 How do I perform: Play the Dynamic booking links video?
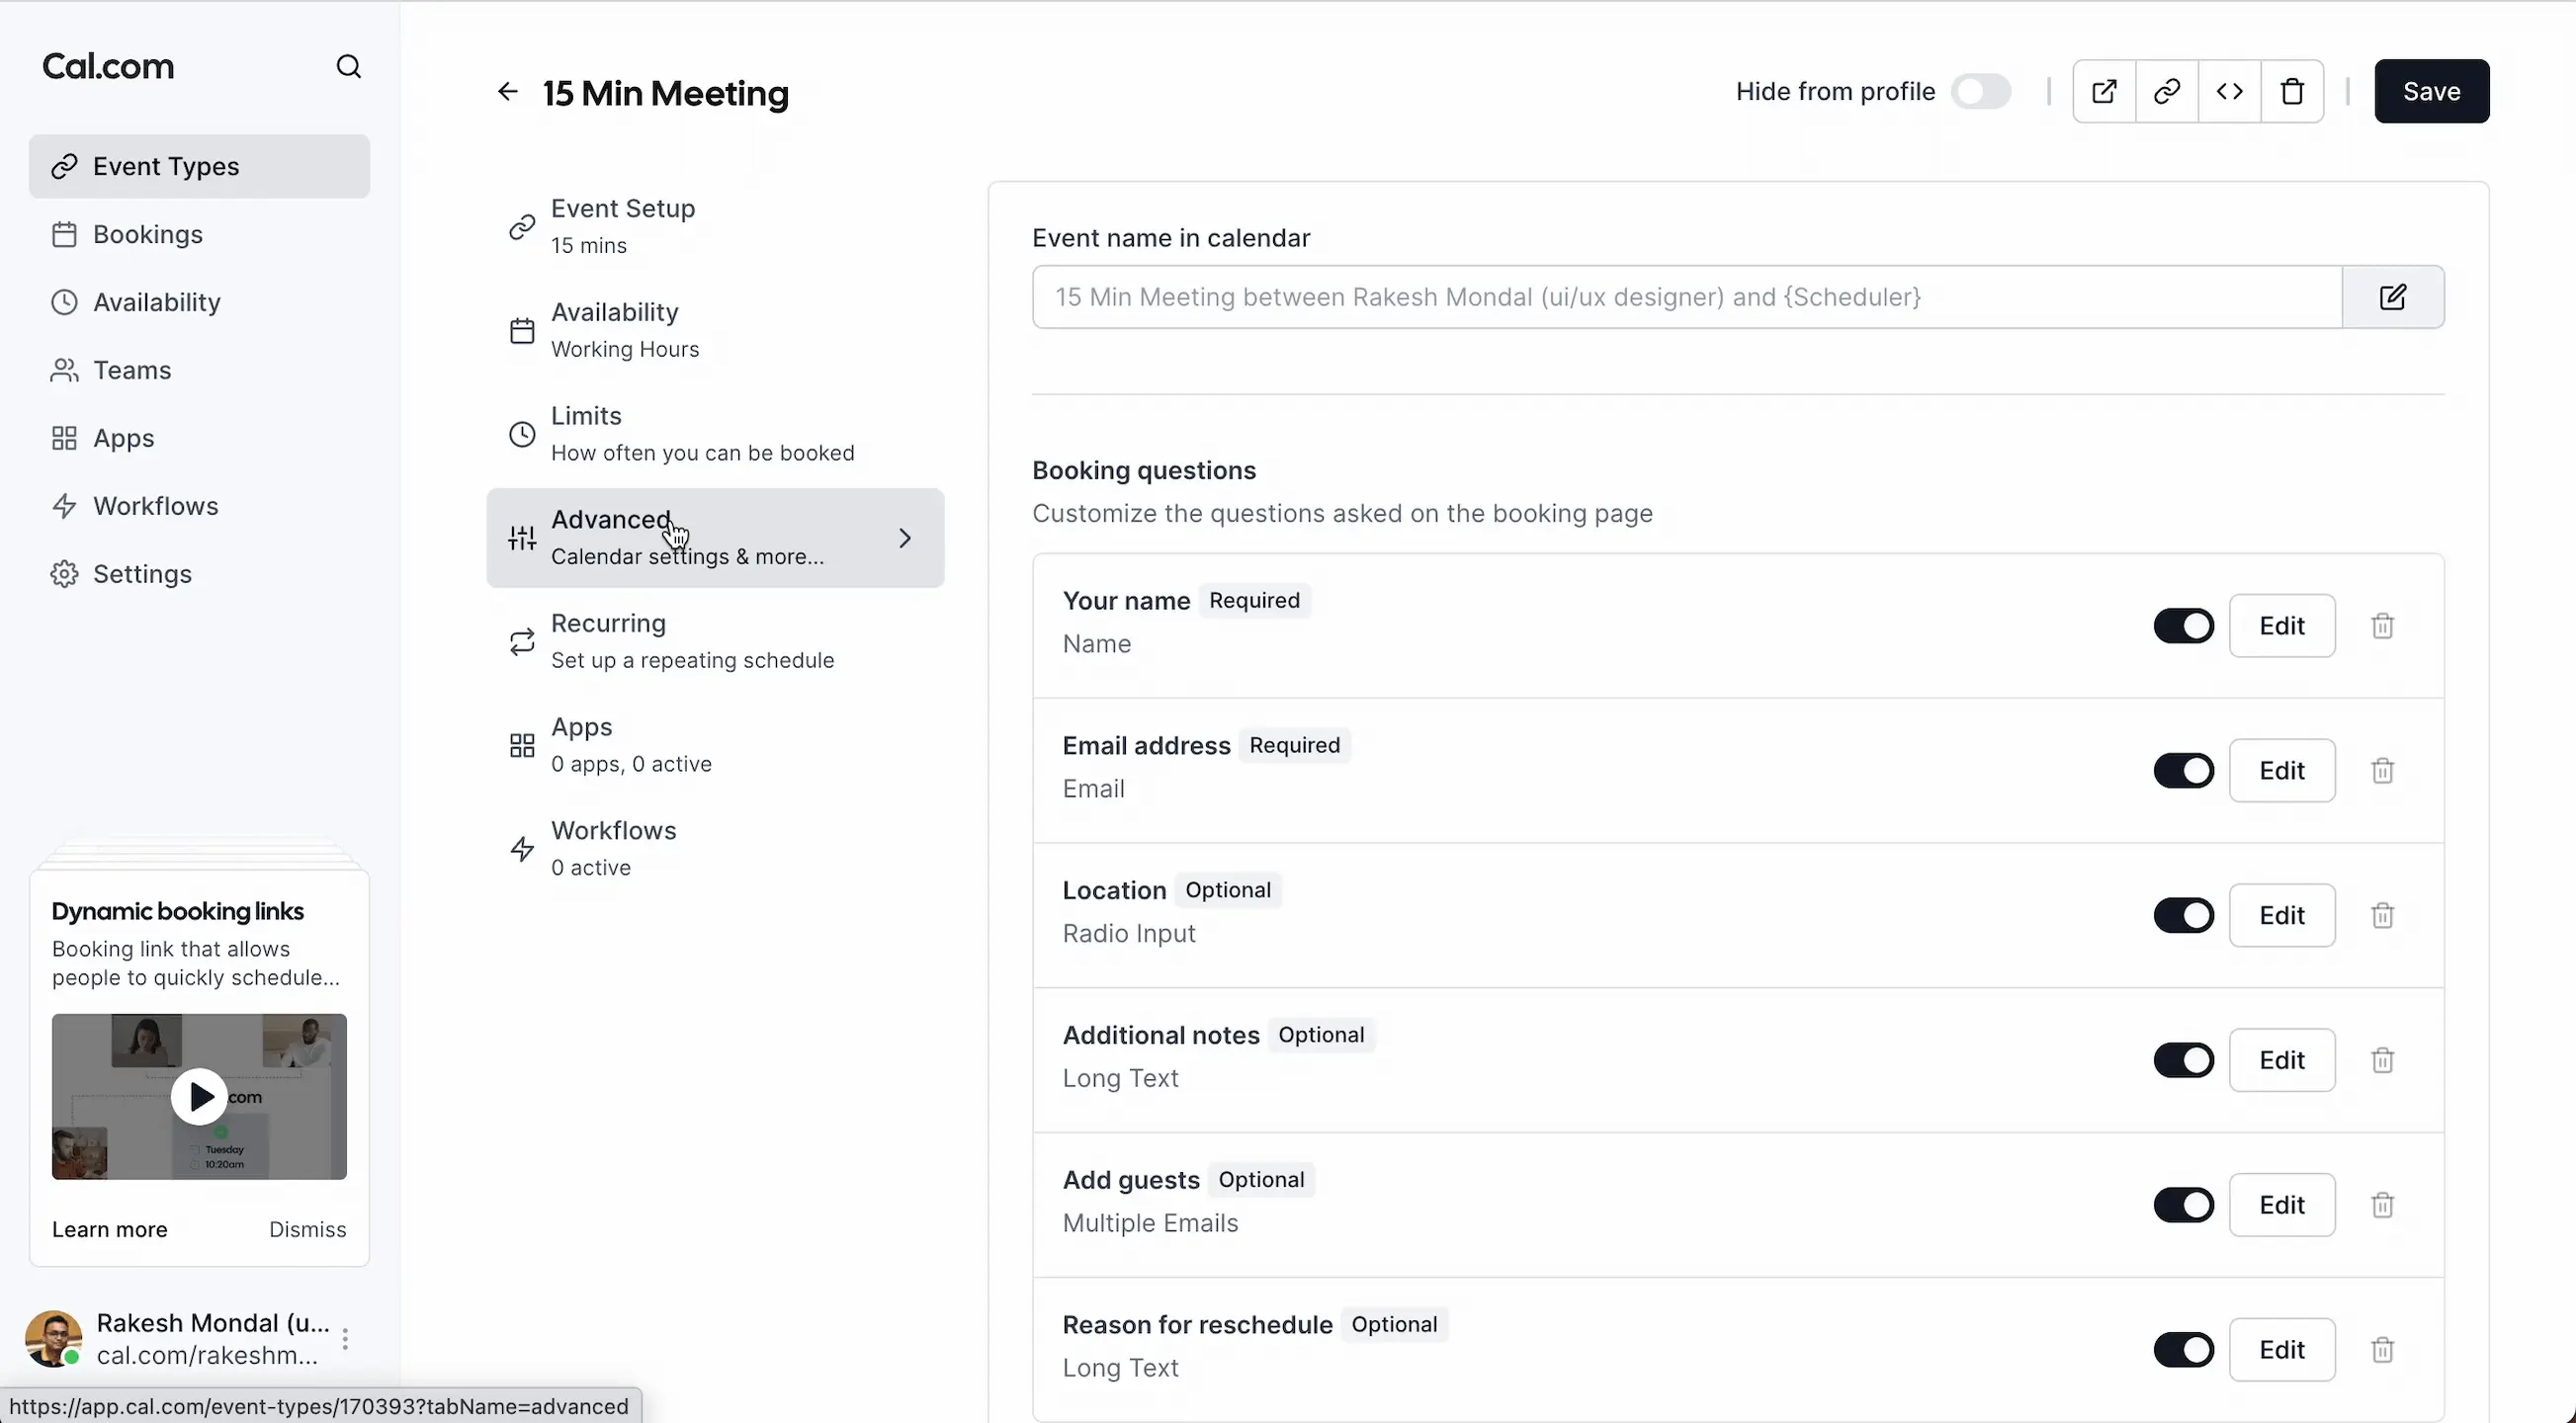pyautogui.click(x=199, y=1097)
